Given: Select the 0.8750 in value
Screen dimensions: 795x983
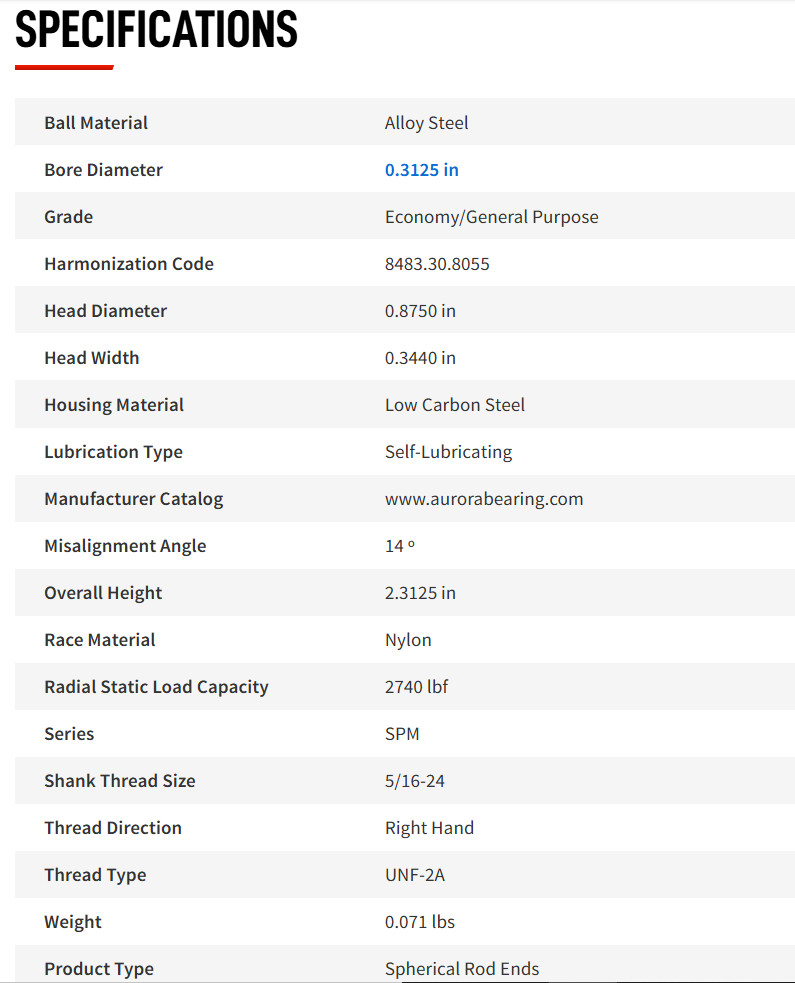Looking at the screenshot, I should [x=420, y=311].
